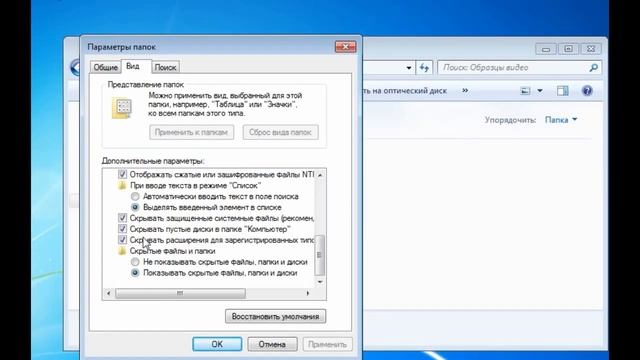Select Автоматически вводить текст в поле поиска
This screenshot has width=640, height=360.
135,196
